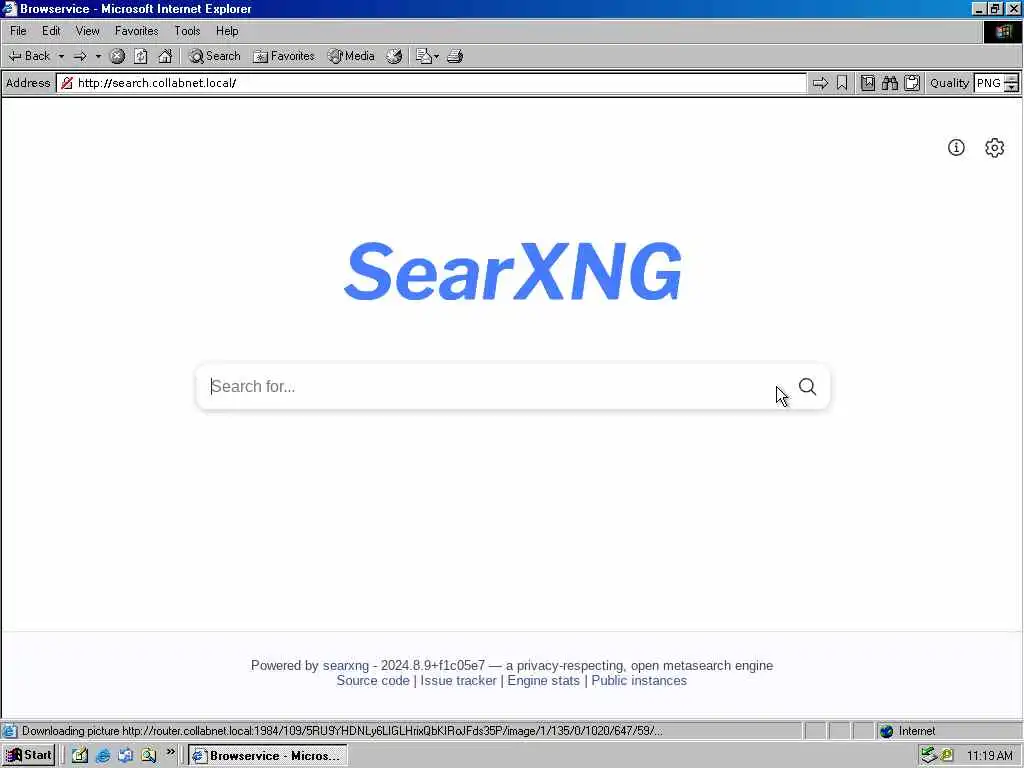Open the Edit menu
This screenshot has width=1024, height=768.
click(x=51, y=31)
